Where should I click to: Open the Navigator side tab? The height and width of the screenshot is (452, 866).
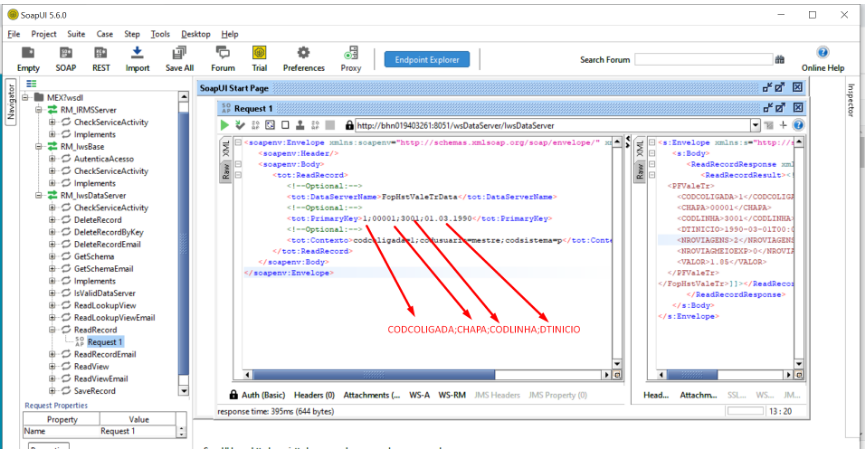click(x=10, y=102)
